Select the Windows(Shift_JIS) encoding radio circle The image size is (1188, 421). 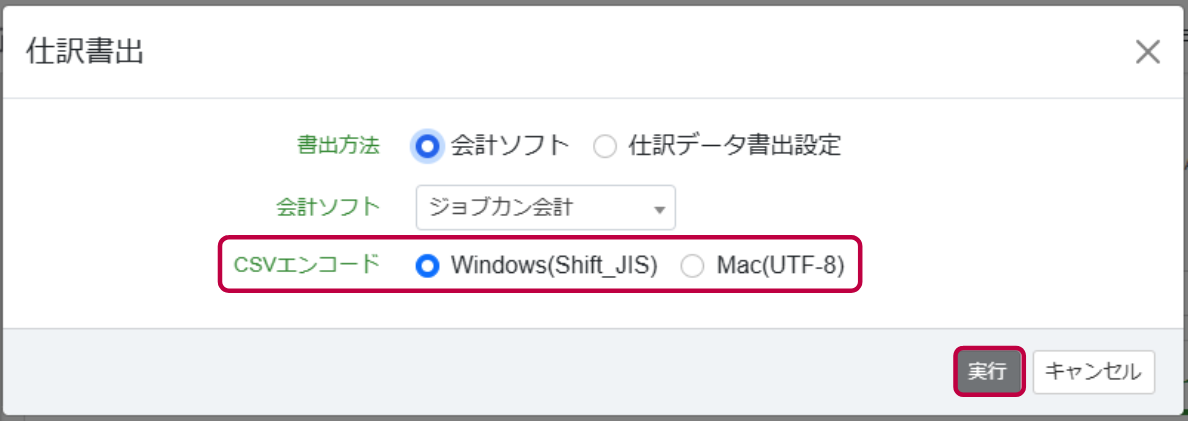[x=428, y=266]
